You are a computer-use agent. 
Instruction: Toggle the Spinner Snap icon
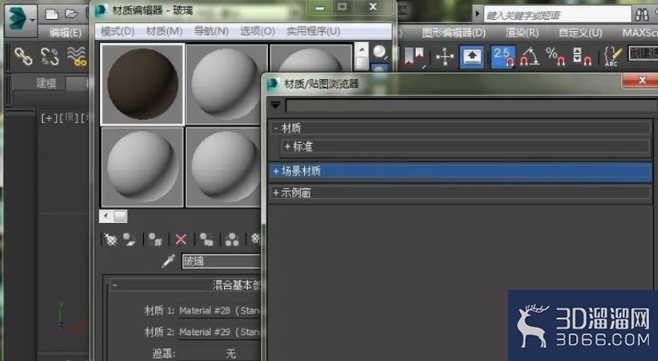click(582, 57)
